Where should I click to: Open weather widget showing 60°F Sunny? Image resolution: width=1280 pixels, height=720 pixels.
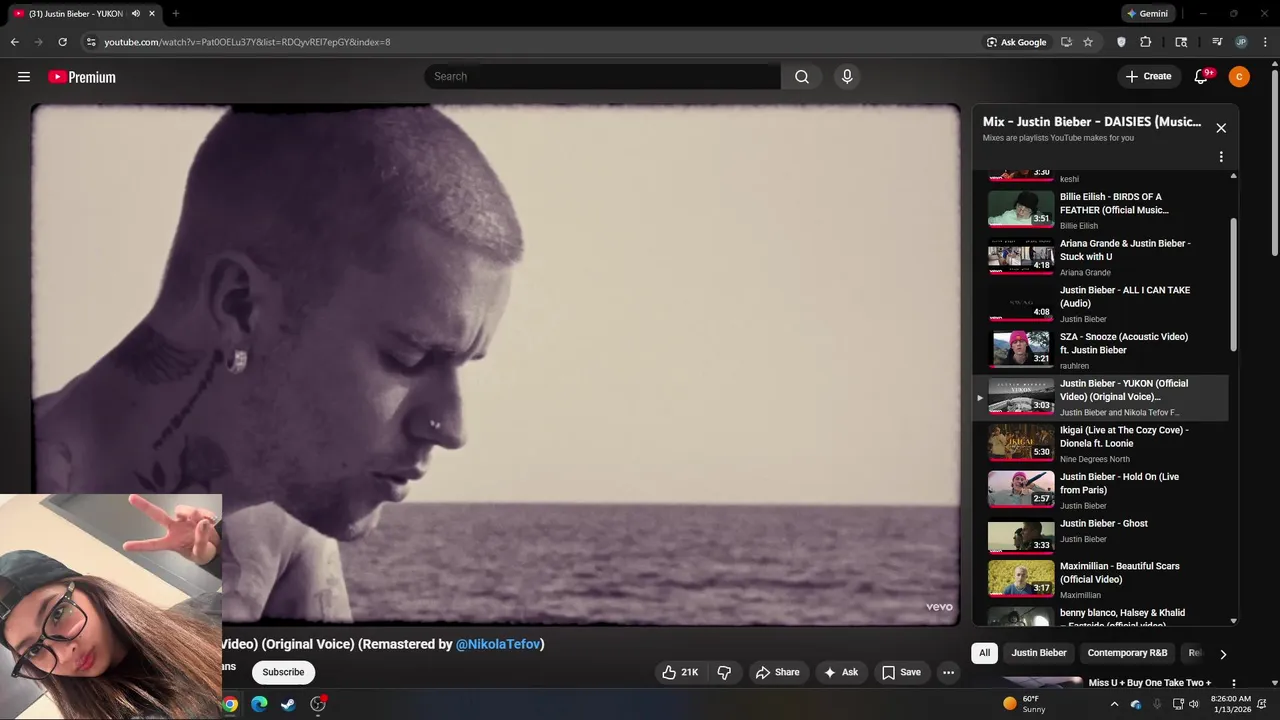[x=1024, y=704]
